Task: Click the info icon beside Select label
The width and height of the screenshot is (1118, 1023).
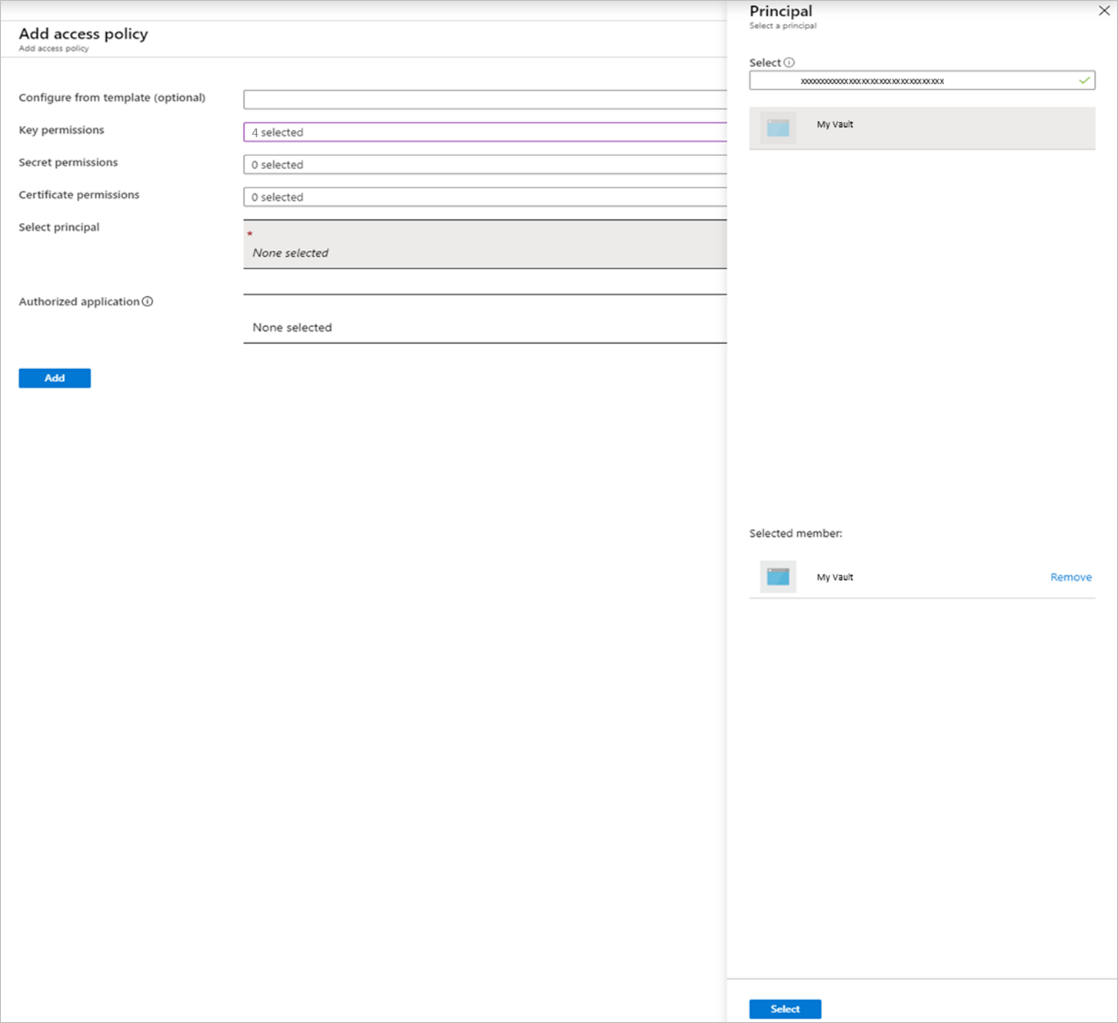Action: point(789,63)
